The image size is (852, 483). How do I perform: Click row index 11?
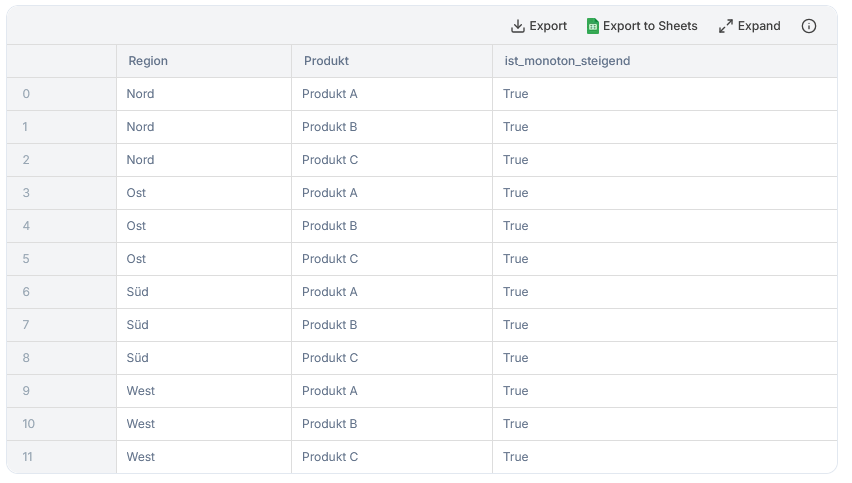point(27,457)
